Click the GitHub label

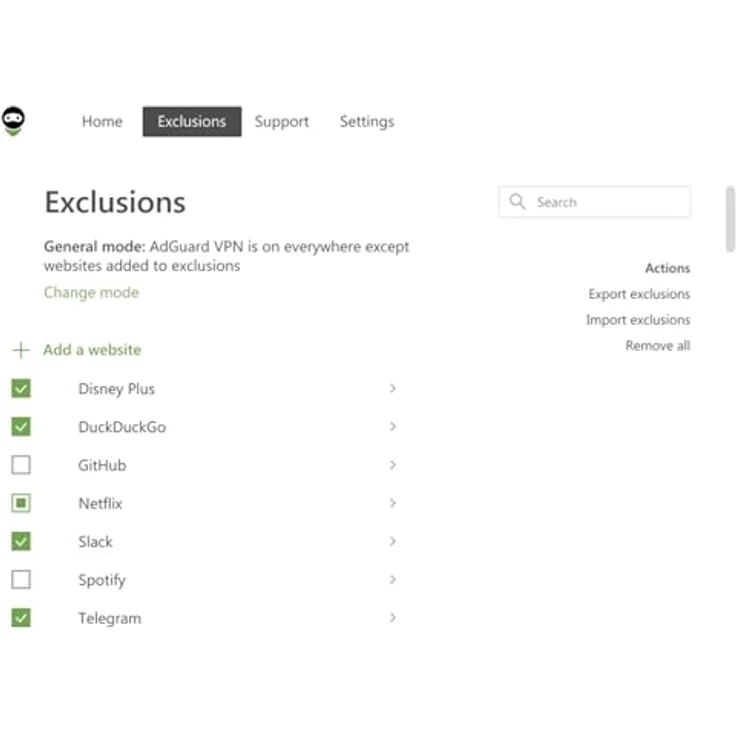pos(102,466)
